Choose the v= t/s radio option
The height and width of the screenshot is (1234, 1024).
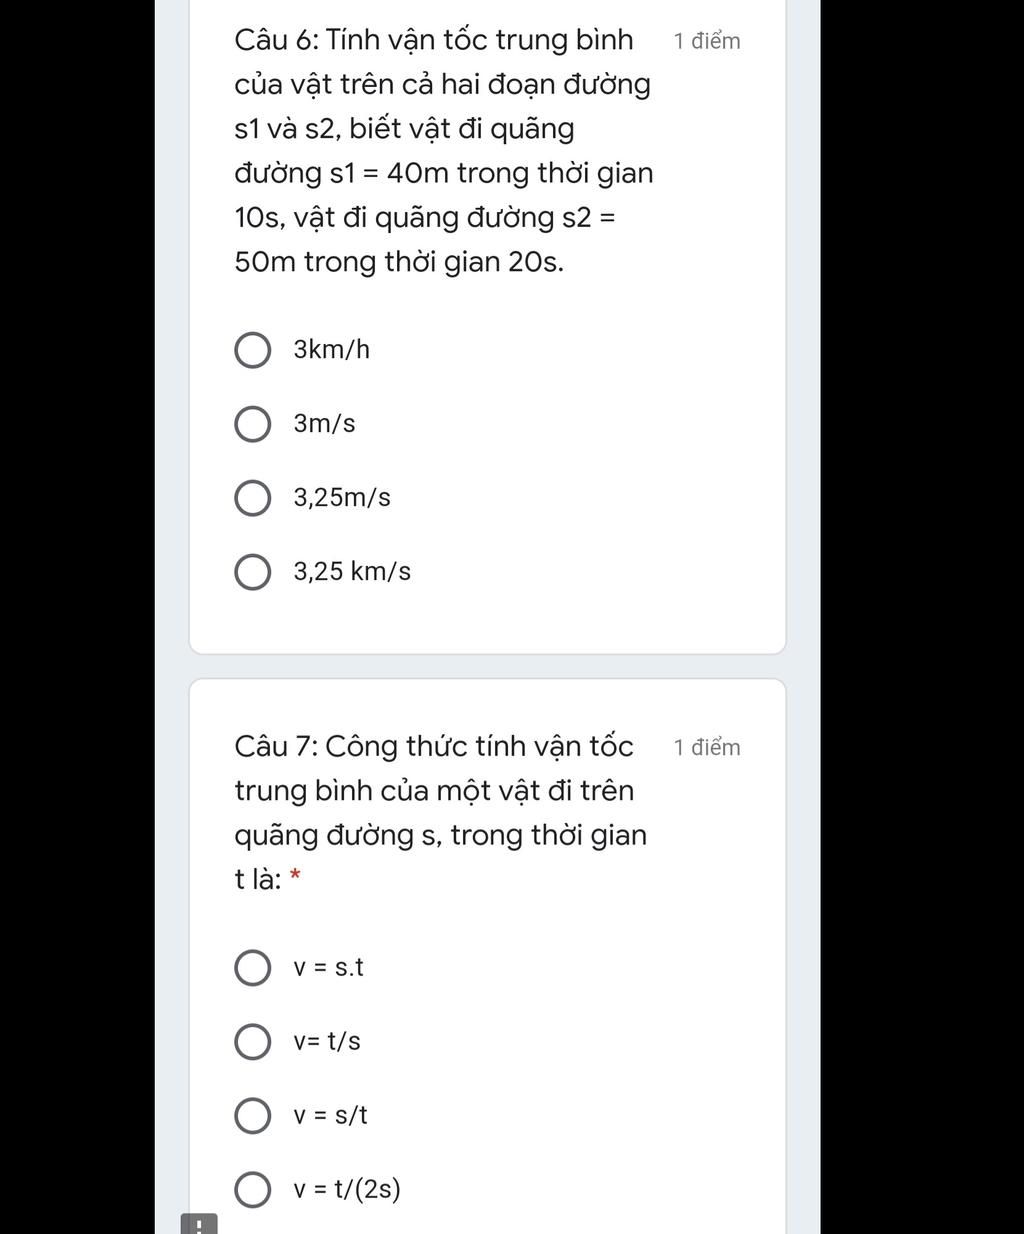tap(252, 1042)
